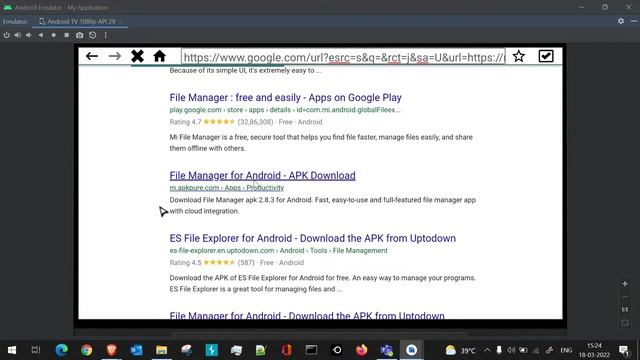This screenshot has width=640, height=360.
Task: Tap the emulator Home circle button
Action: point(53,35)
